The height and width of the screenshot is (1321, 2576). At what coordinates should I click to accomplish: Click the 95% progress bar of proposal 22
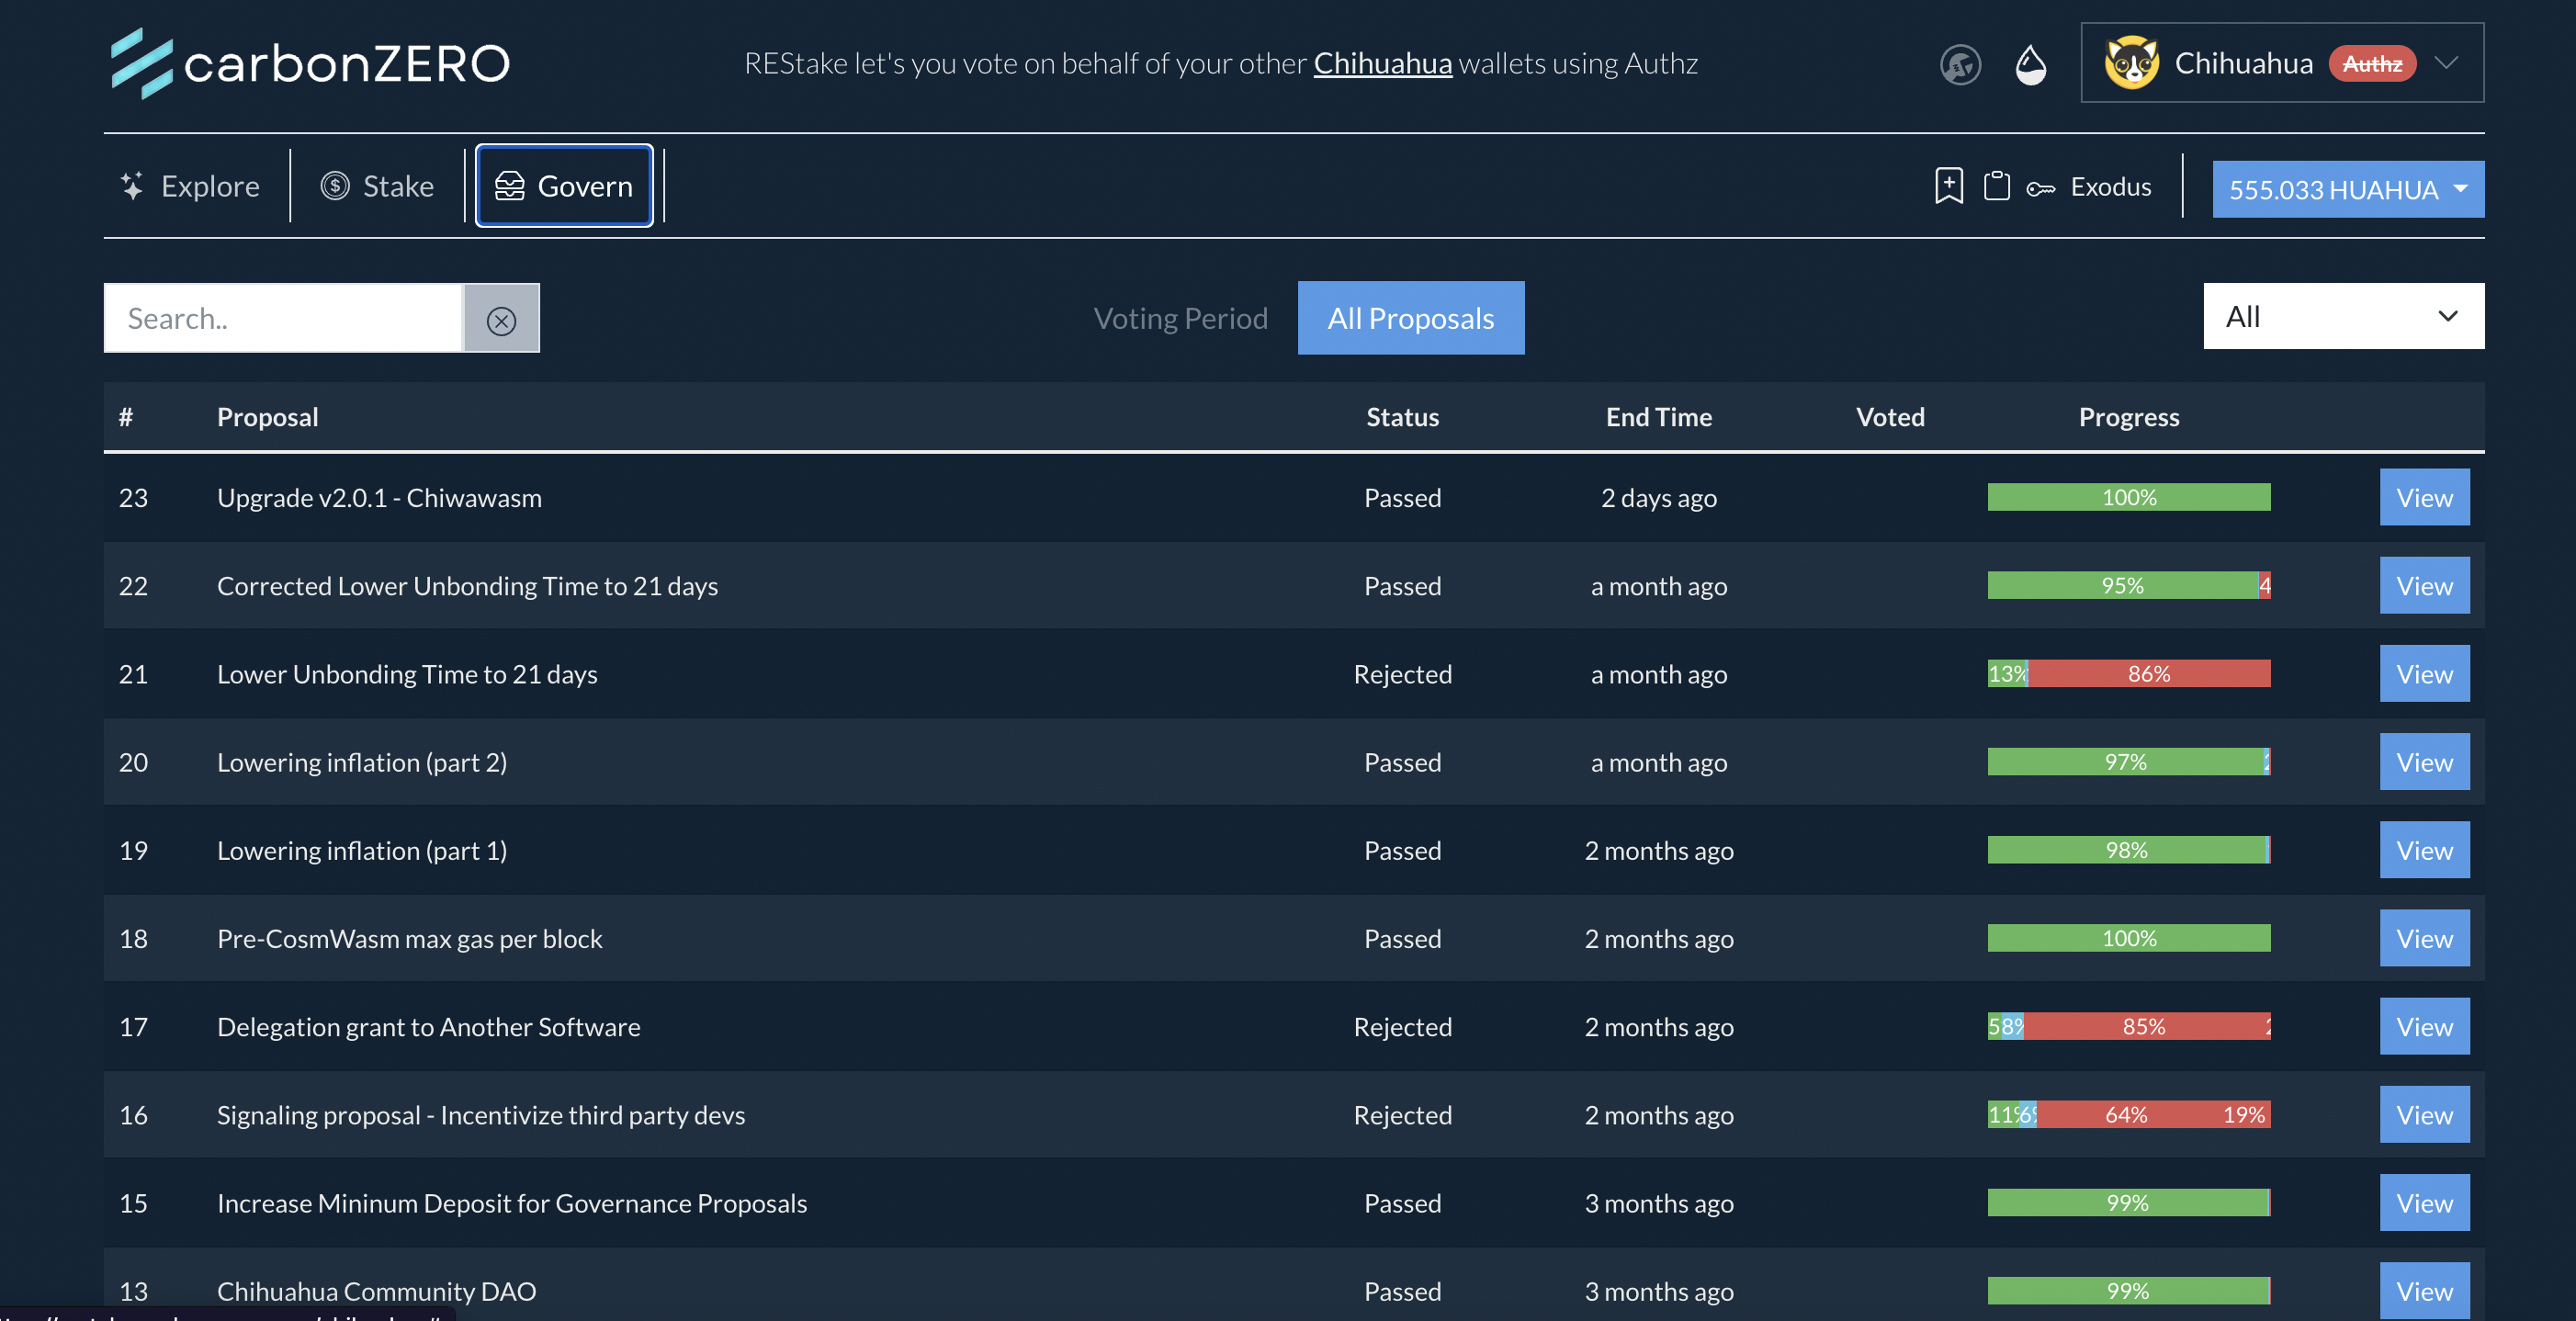point(2122,585)
